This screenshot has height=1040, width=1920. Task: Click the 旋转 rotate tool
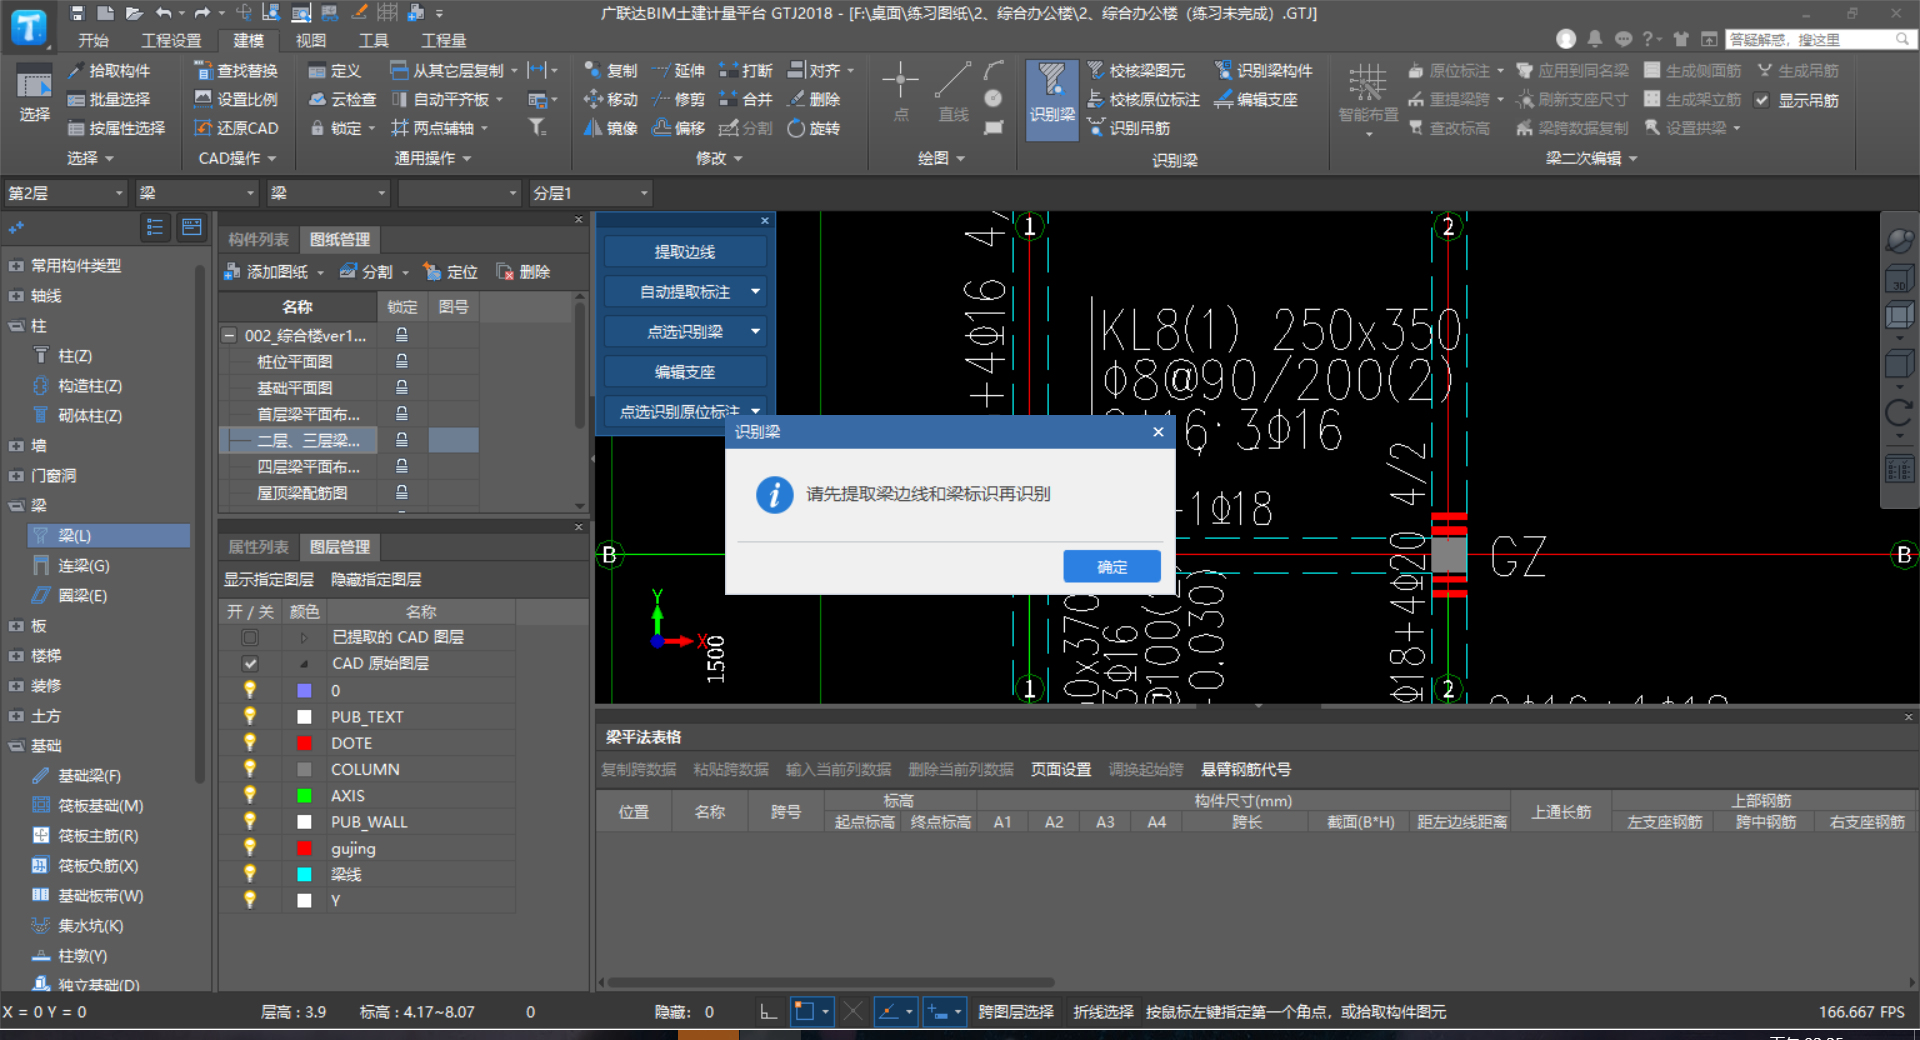click(814, 128)
